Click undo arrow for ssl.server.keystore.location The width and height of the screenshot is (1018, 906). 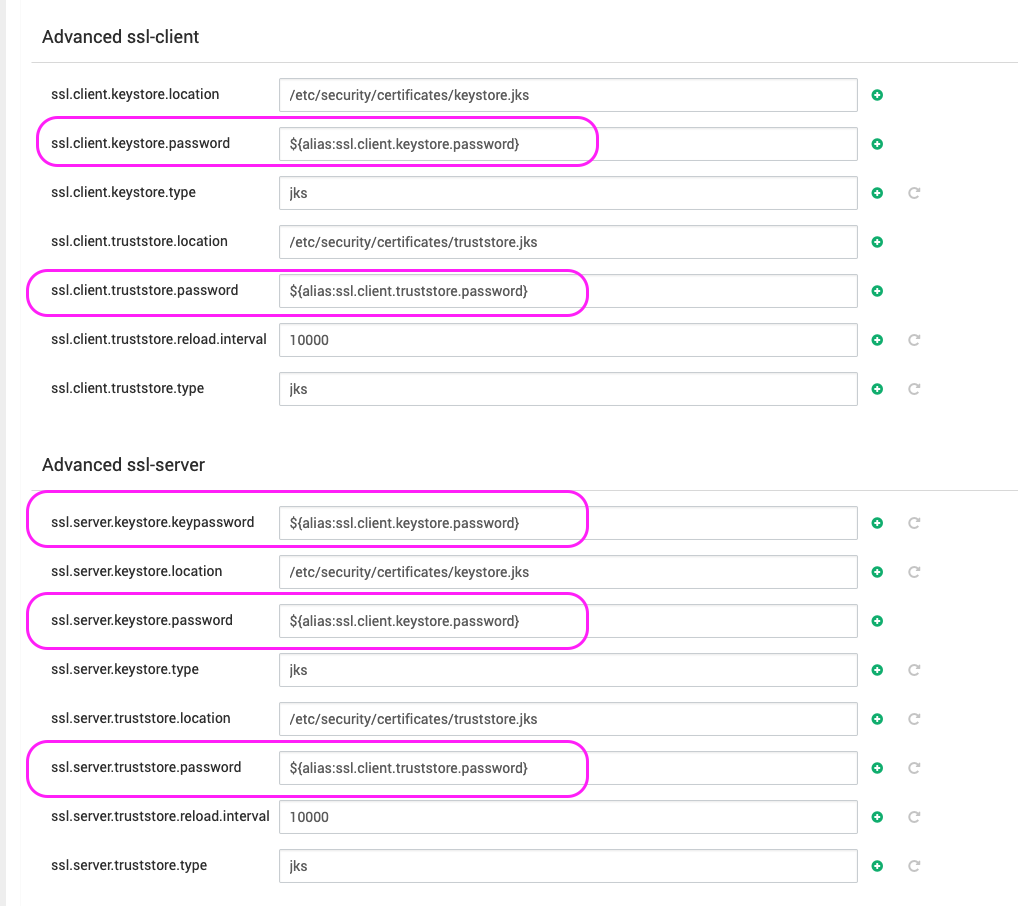(x=913, y=572)
